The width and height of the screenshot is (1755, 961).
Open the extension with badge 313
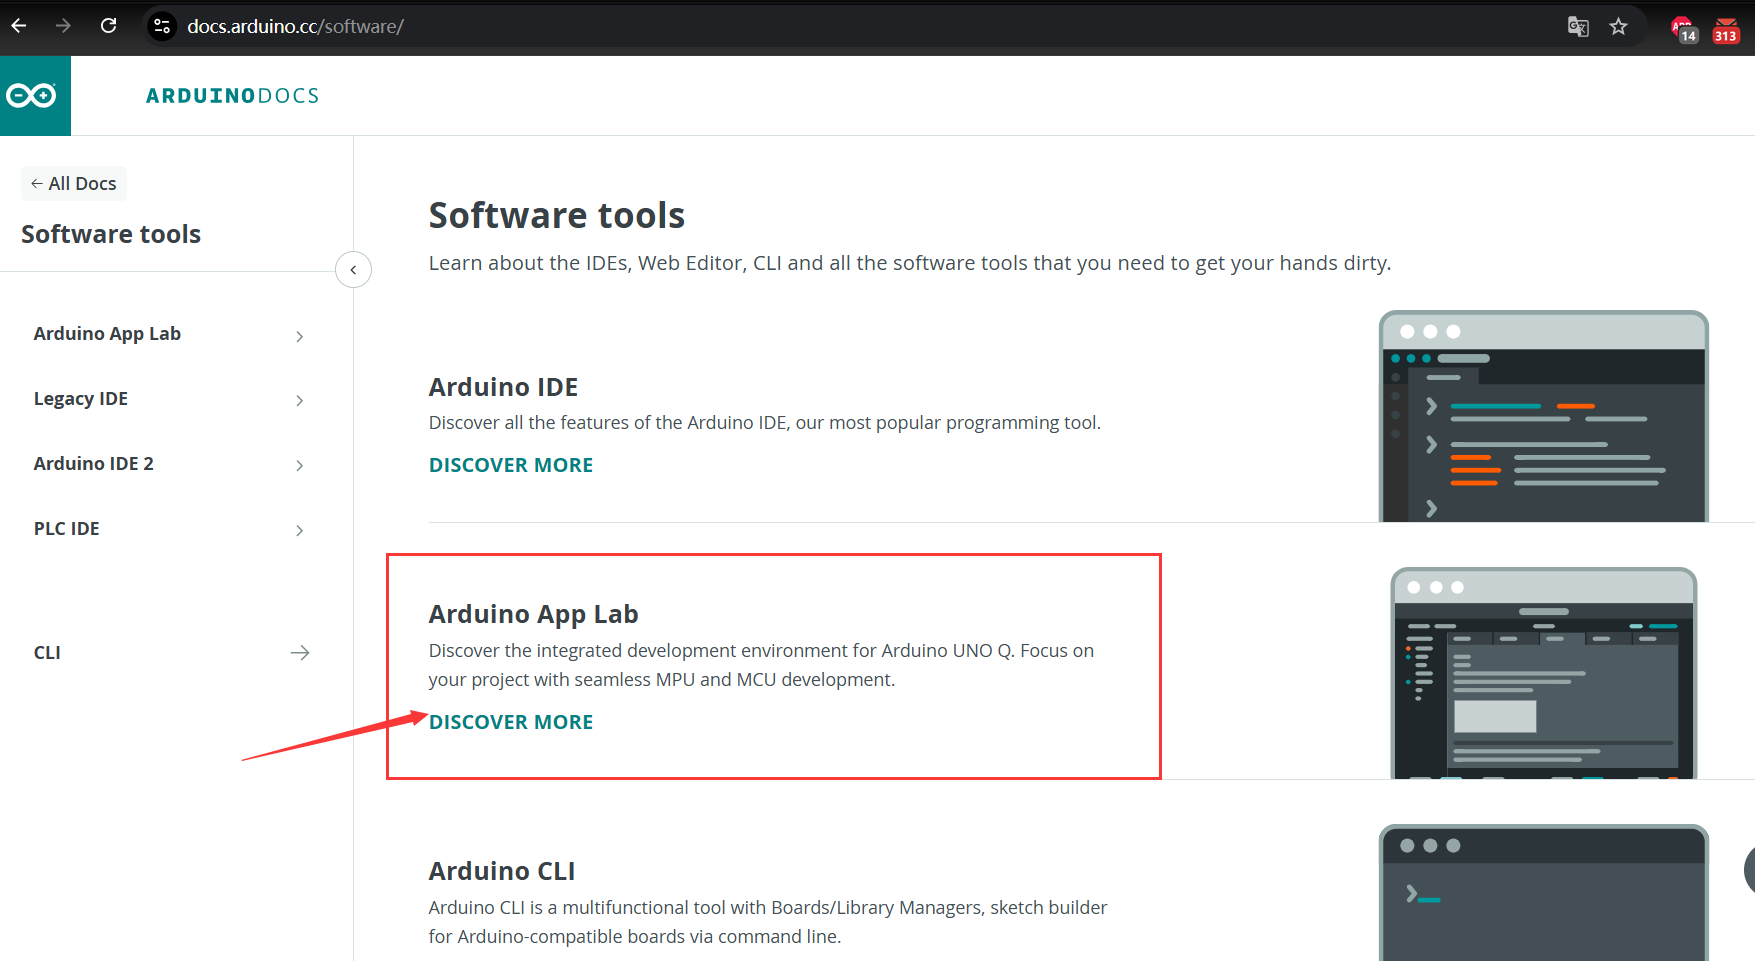[1726, 29]
